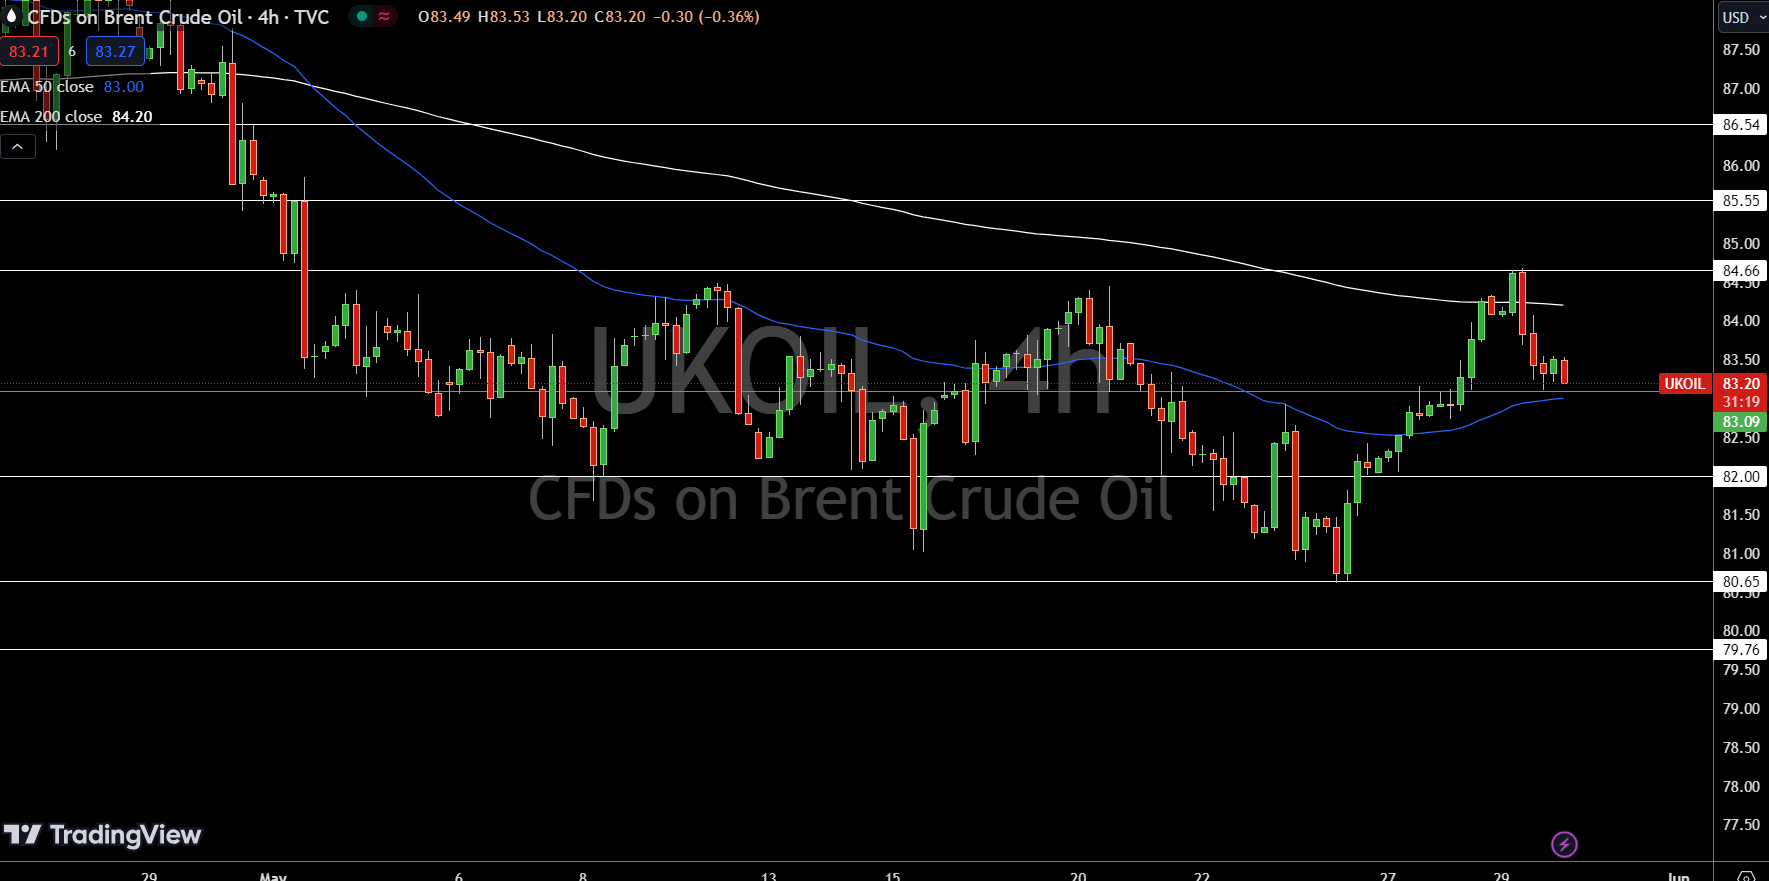Screen dimensions: 1769x881
Task: Click the 31:19 bar countdown timer
Action: pos(1741,402)
